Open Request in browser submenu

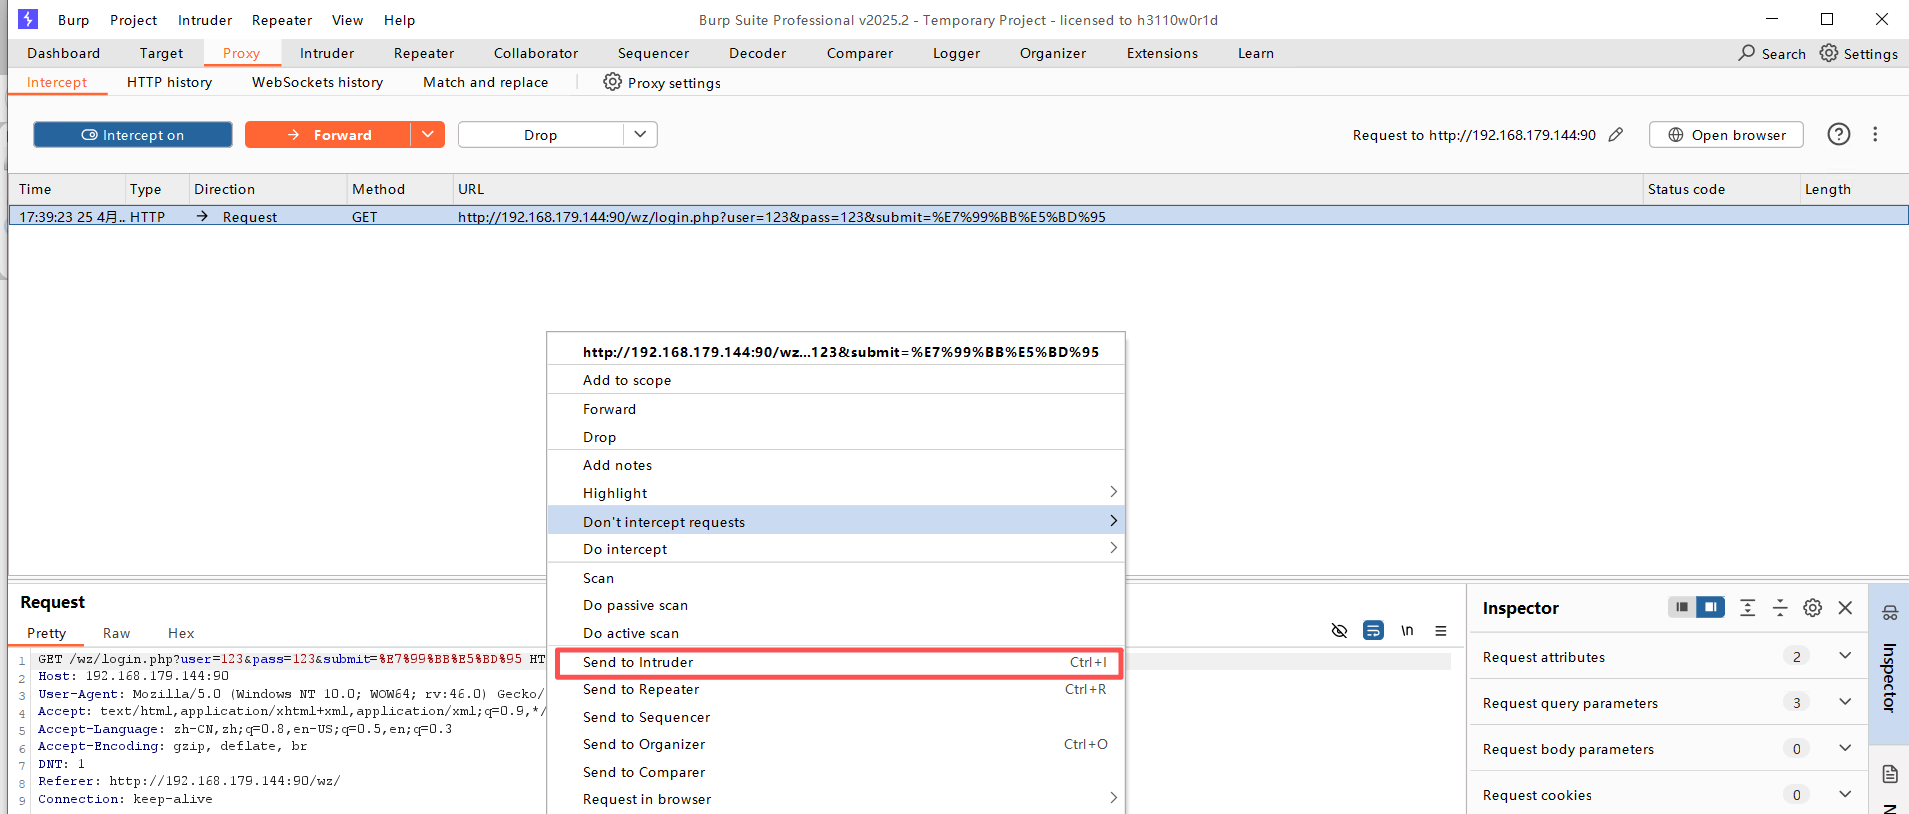point(836,799)
